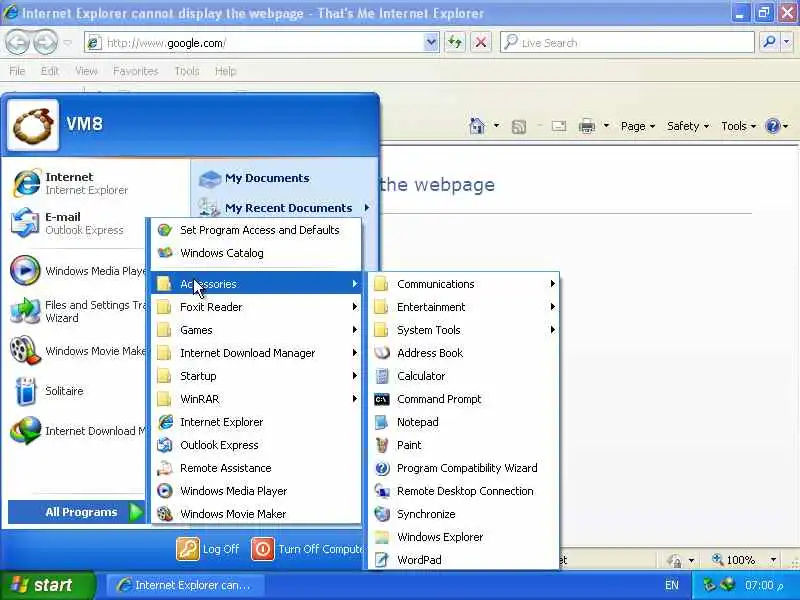Click the EN language indicator
800x600 pixels.
672,585
